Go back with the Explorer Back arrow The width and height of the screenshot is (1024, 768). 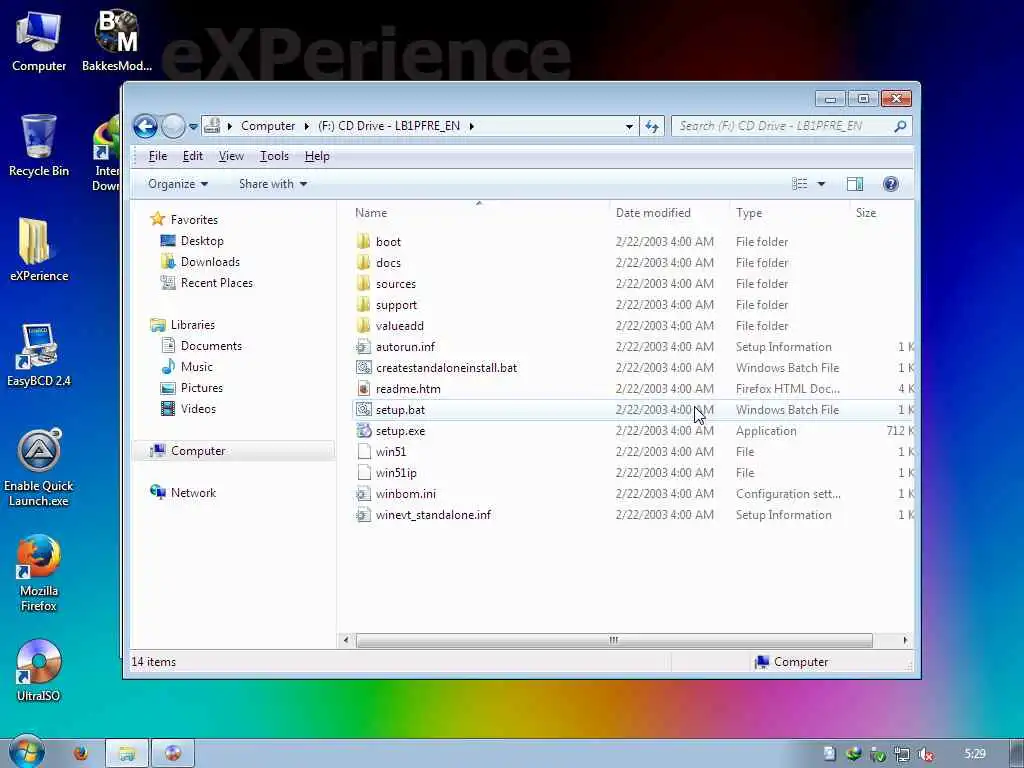coord(145,126)
